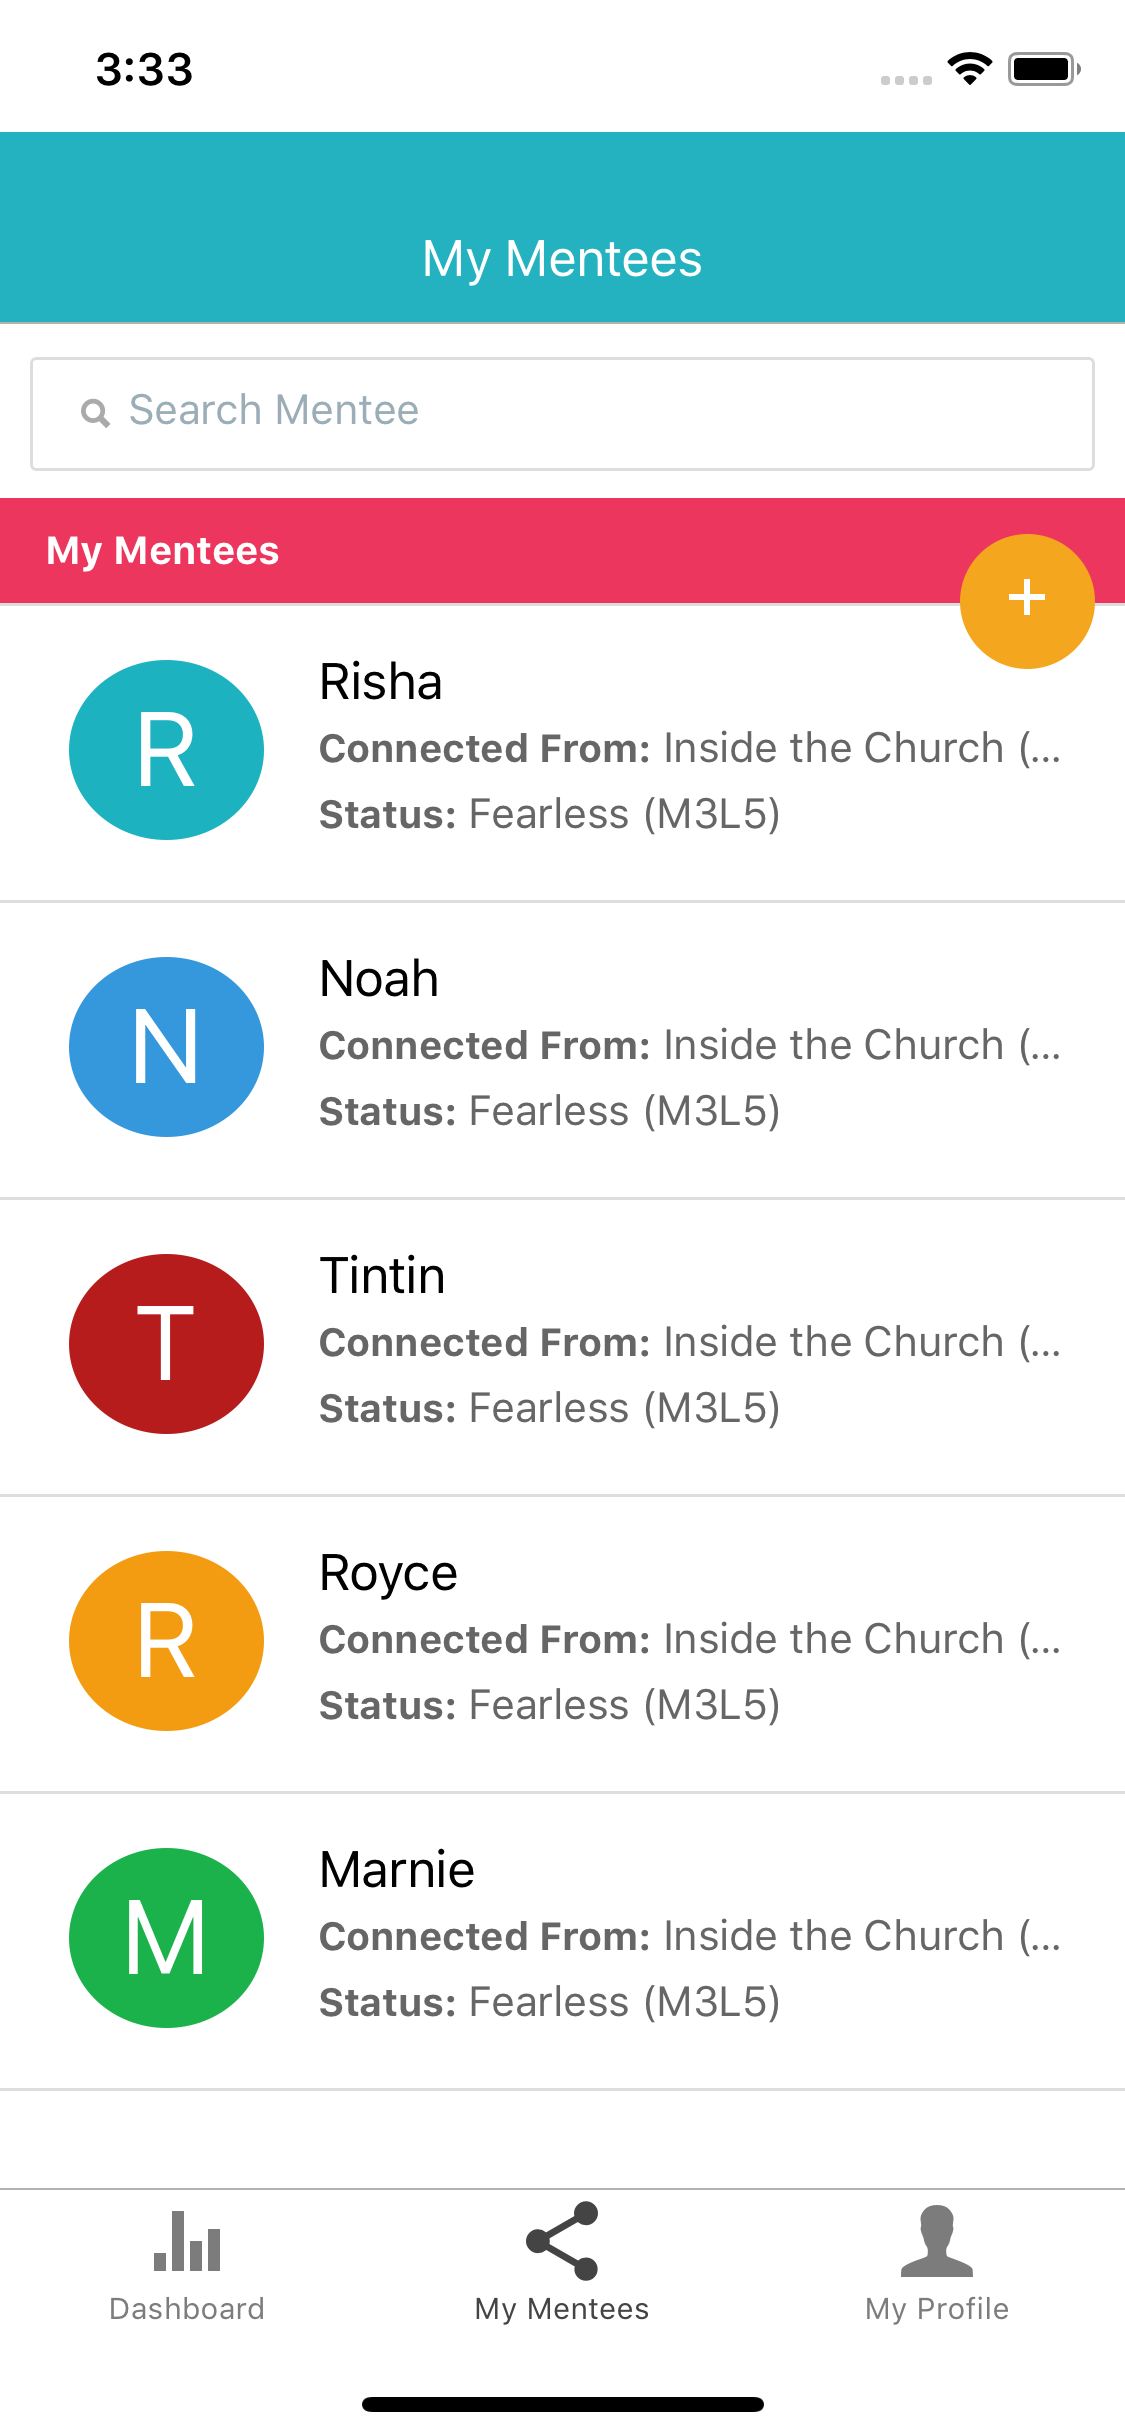Tap the orange plus add mentee button
The width and height of the screenshot is (1125, 2436).
(x=1027, y=601)
